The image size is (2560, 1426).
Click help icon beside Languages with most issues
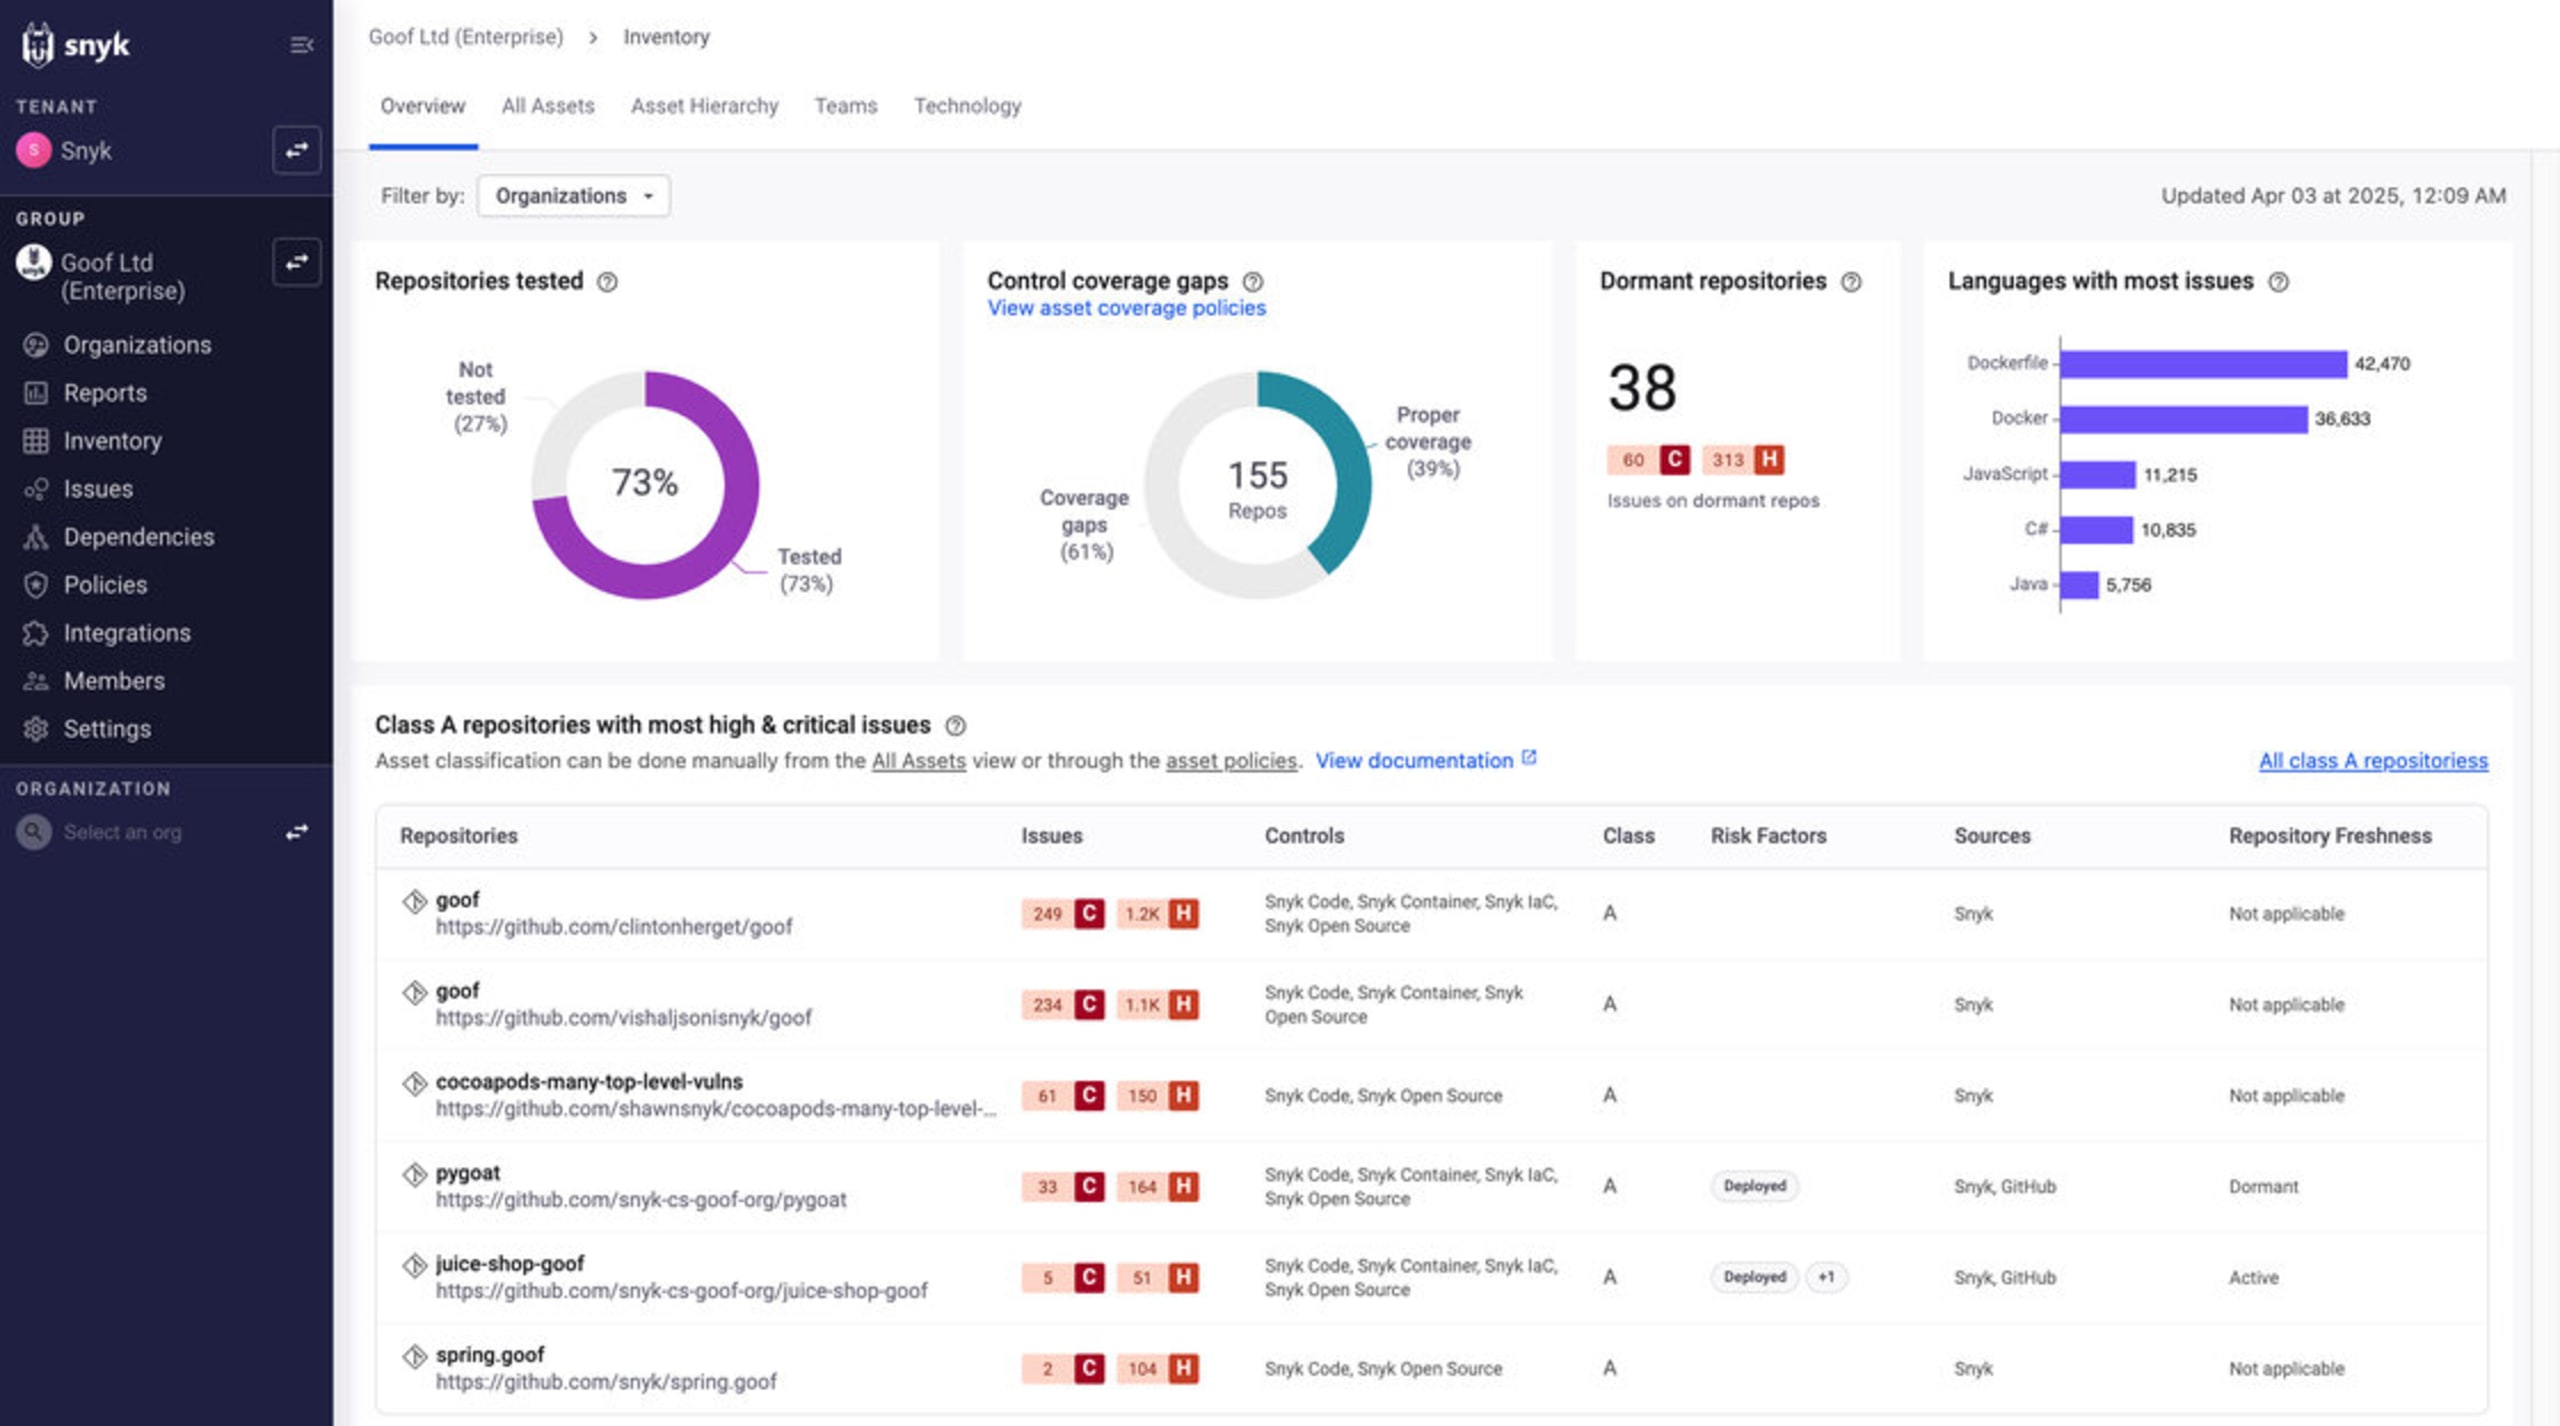2279,282
